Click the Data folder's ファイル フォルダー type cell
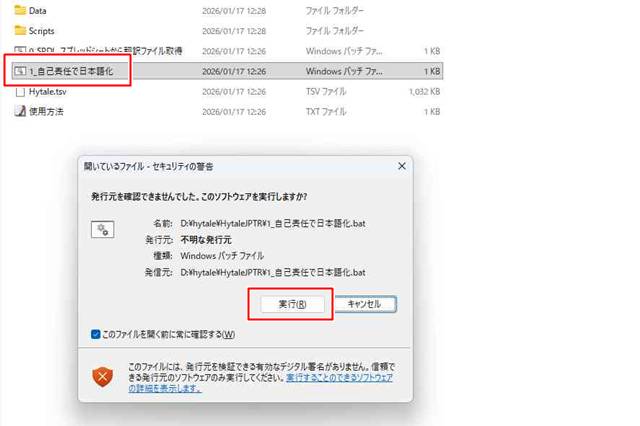The width and height of the screenshot is (640, 426). click(x=335, y=11)
